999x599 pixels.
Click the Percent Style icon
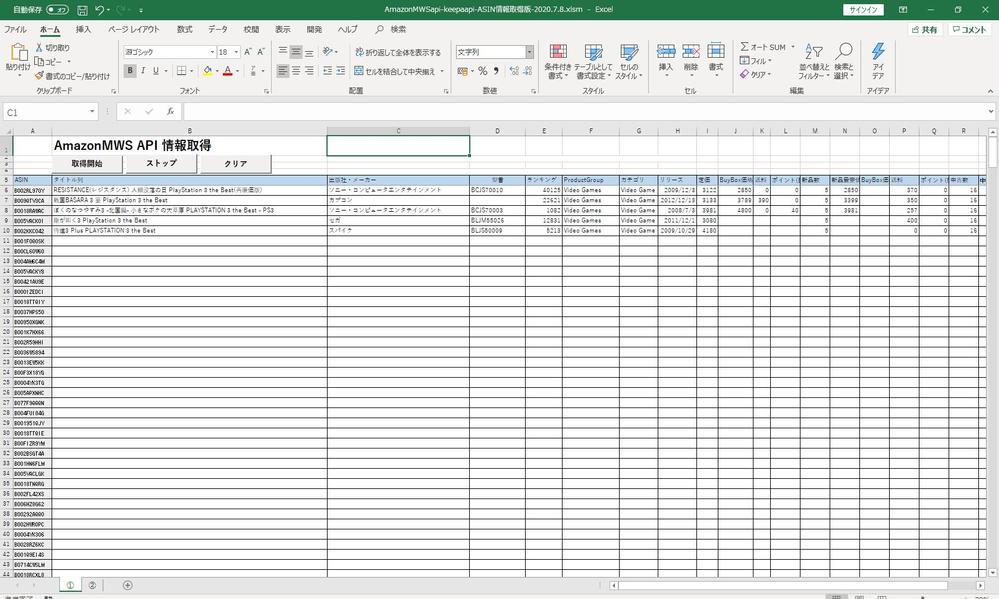tap(482, 71)
